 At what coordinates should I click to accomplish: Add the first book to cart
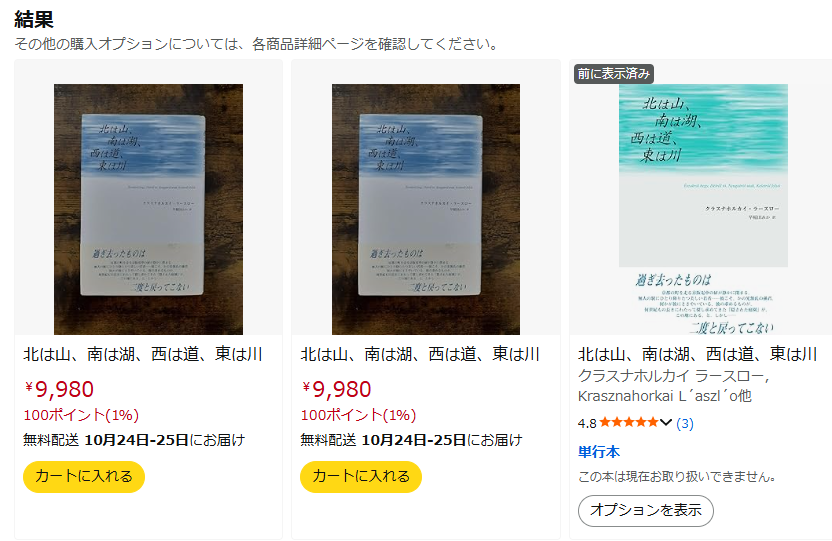click(x=84, y=476)
